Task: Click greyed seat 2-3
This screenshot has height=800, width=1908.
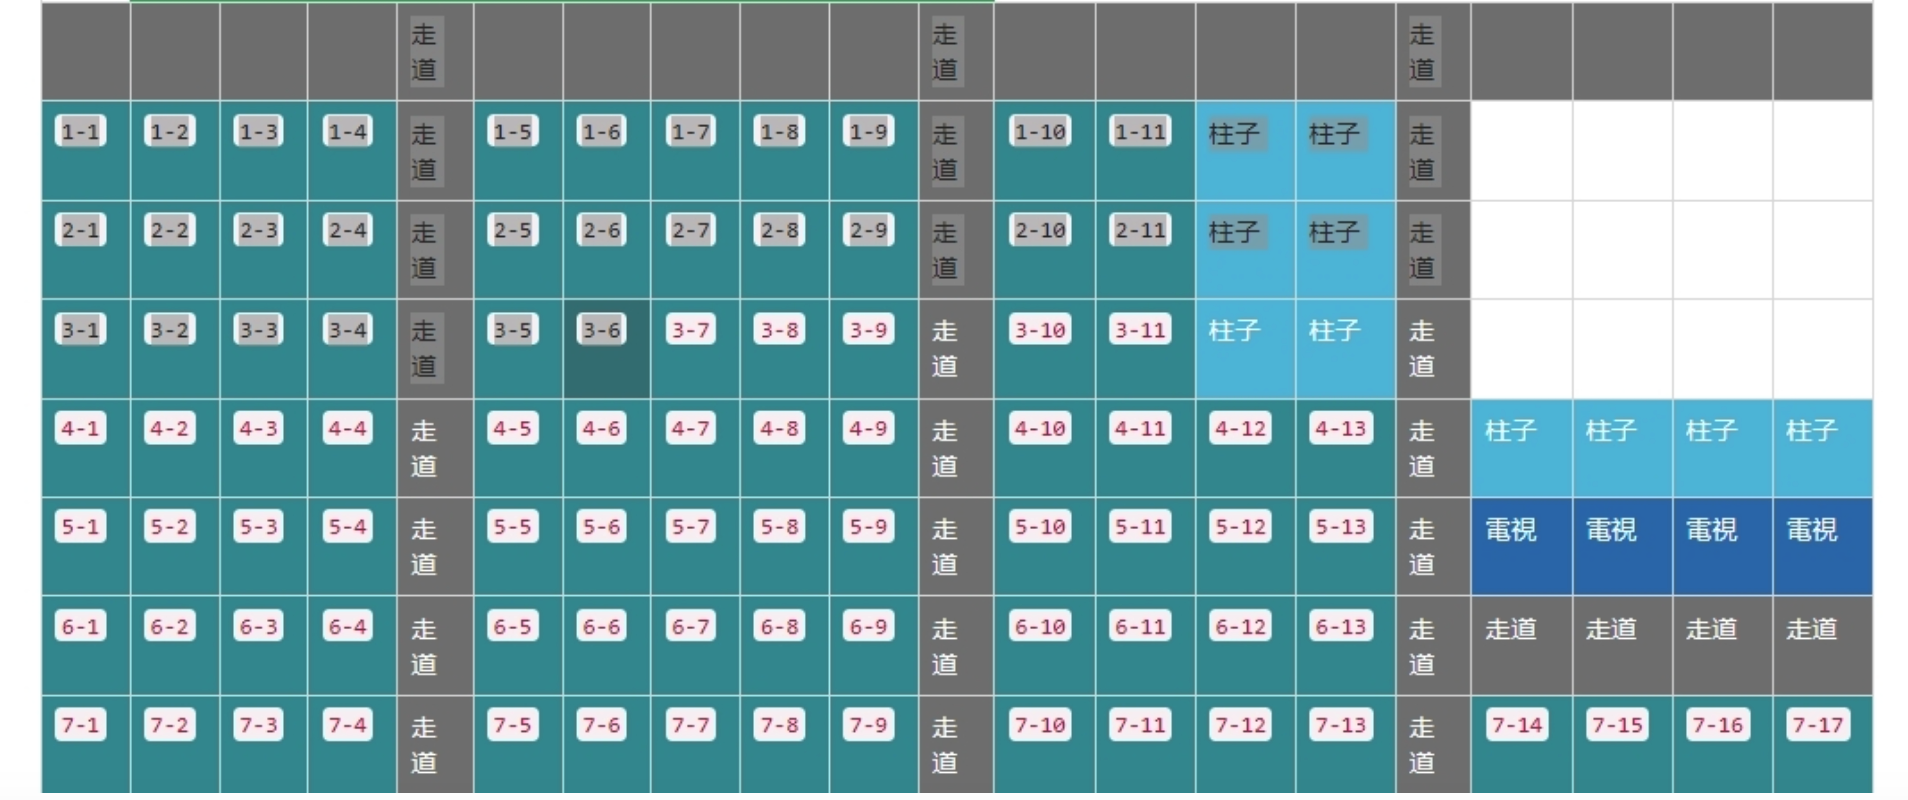Action: point(258,231)
